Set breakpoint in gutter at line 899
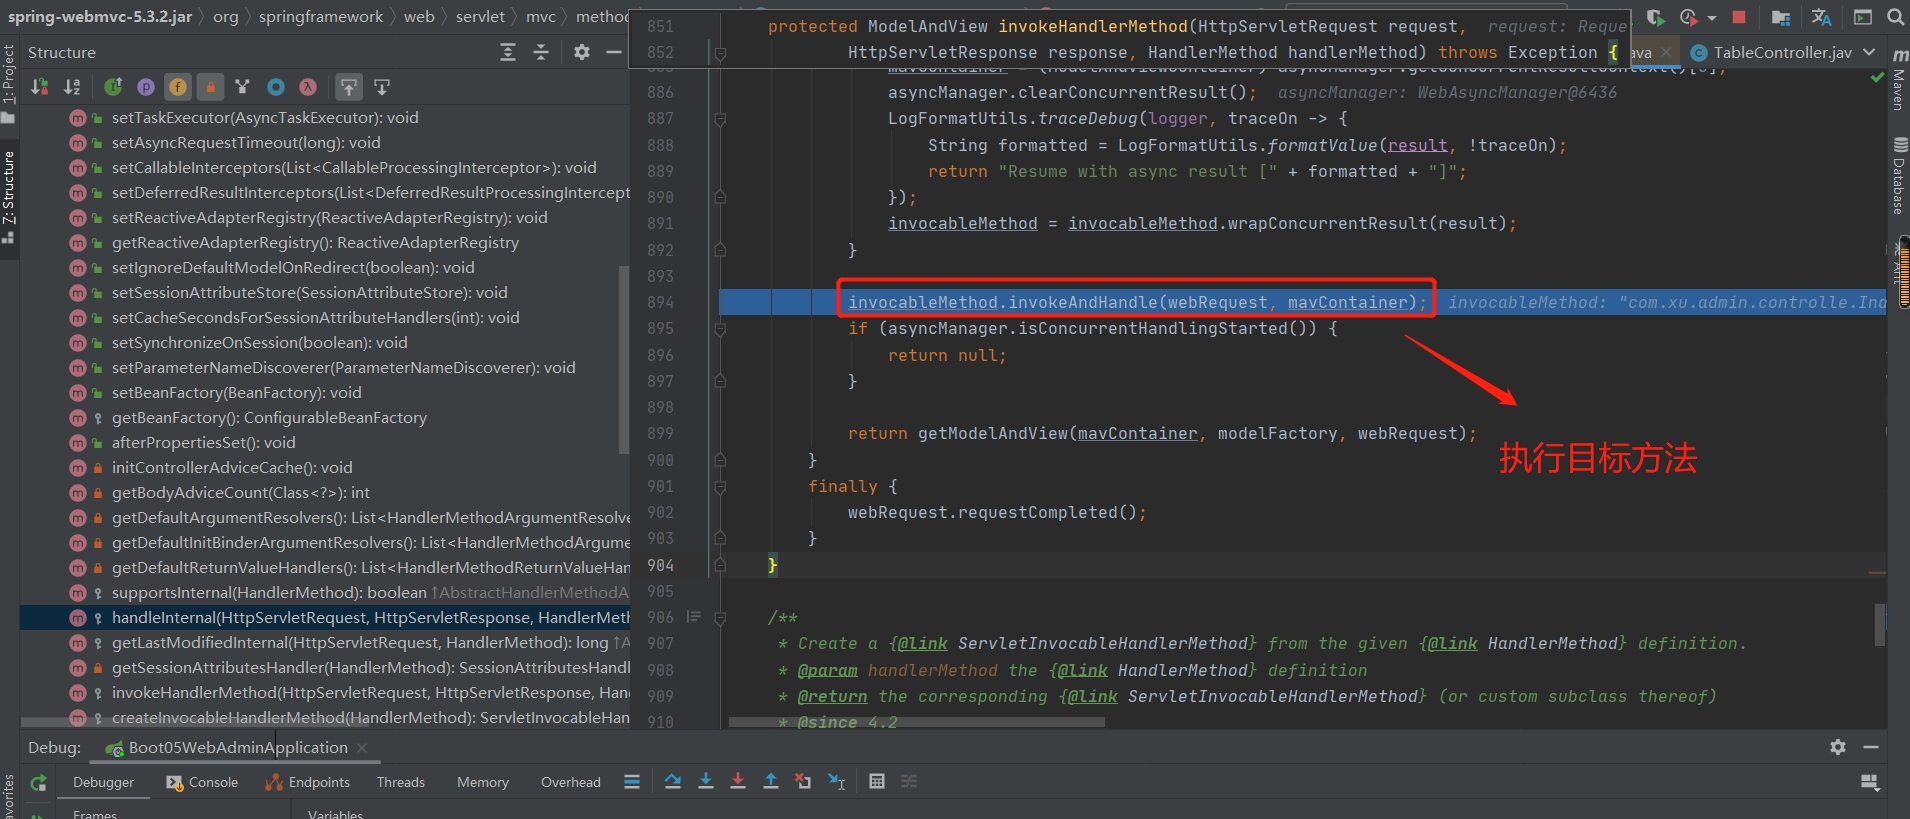This screenshot has width=1910, height=819. 694,433
